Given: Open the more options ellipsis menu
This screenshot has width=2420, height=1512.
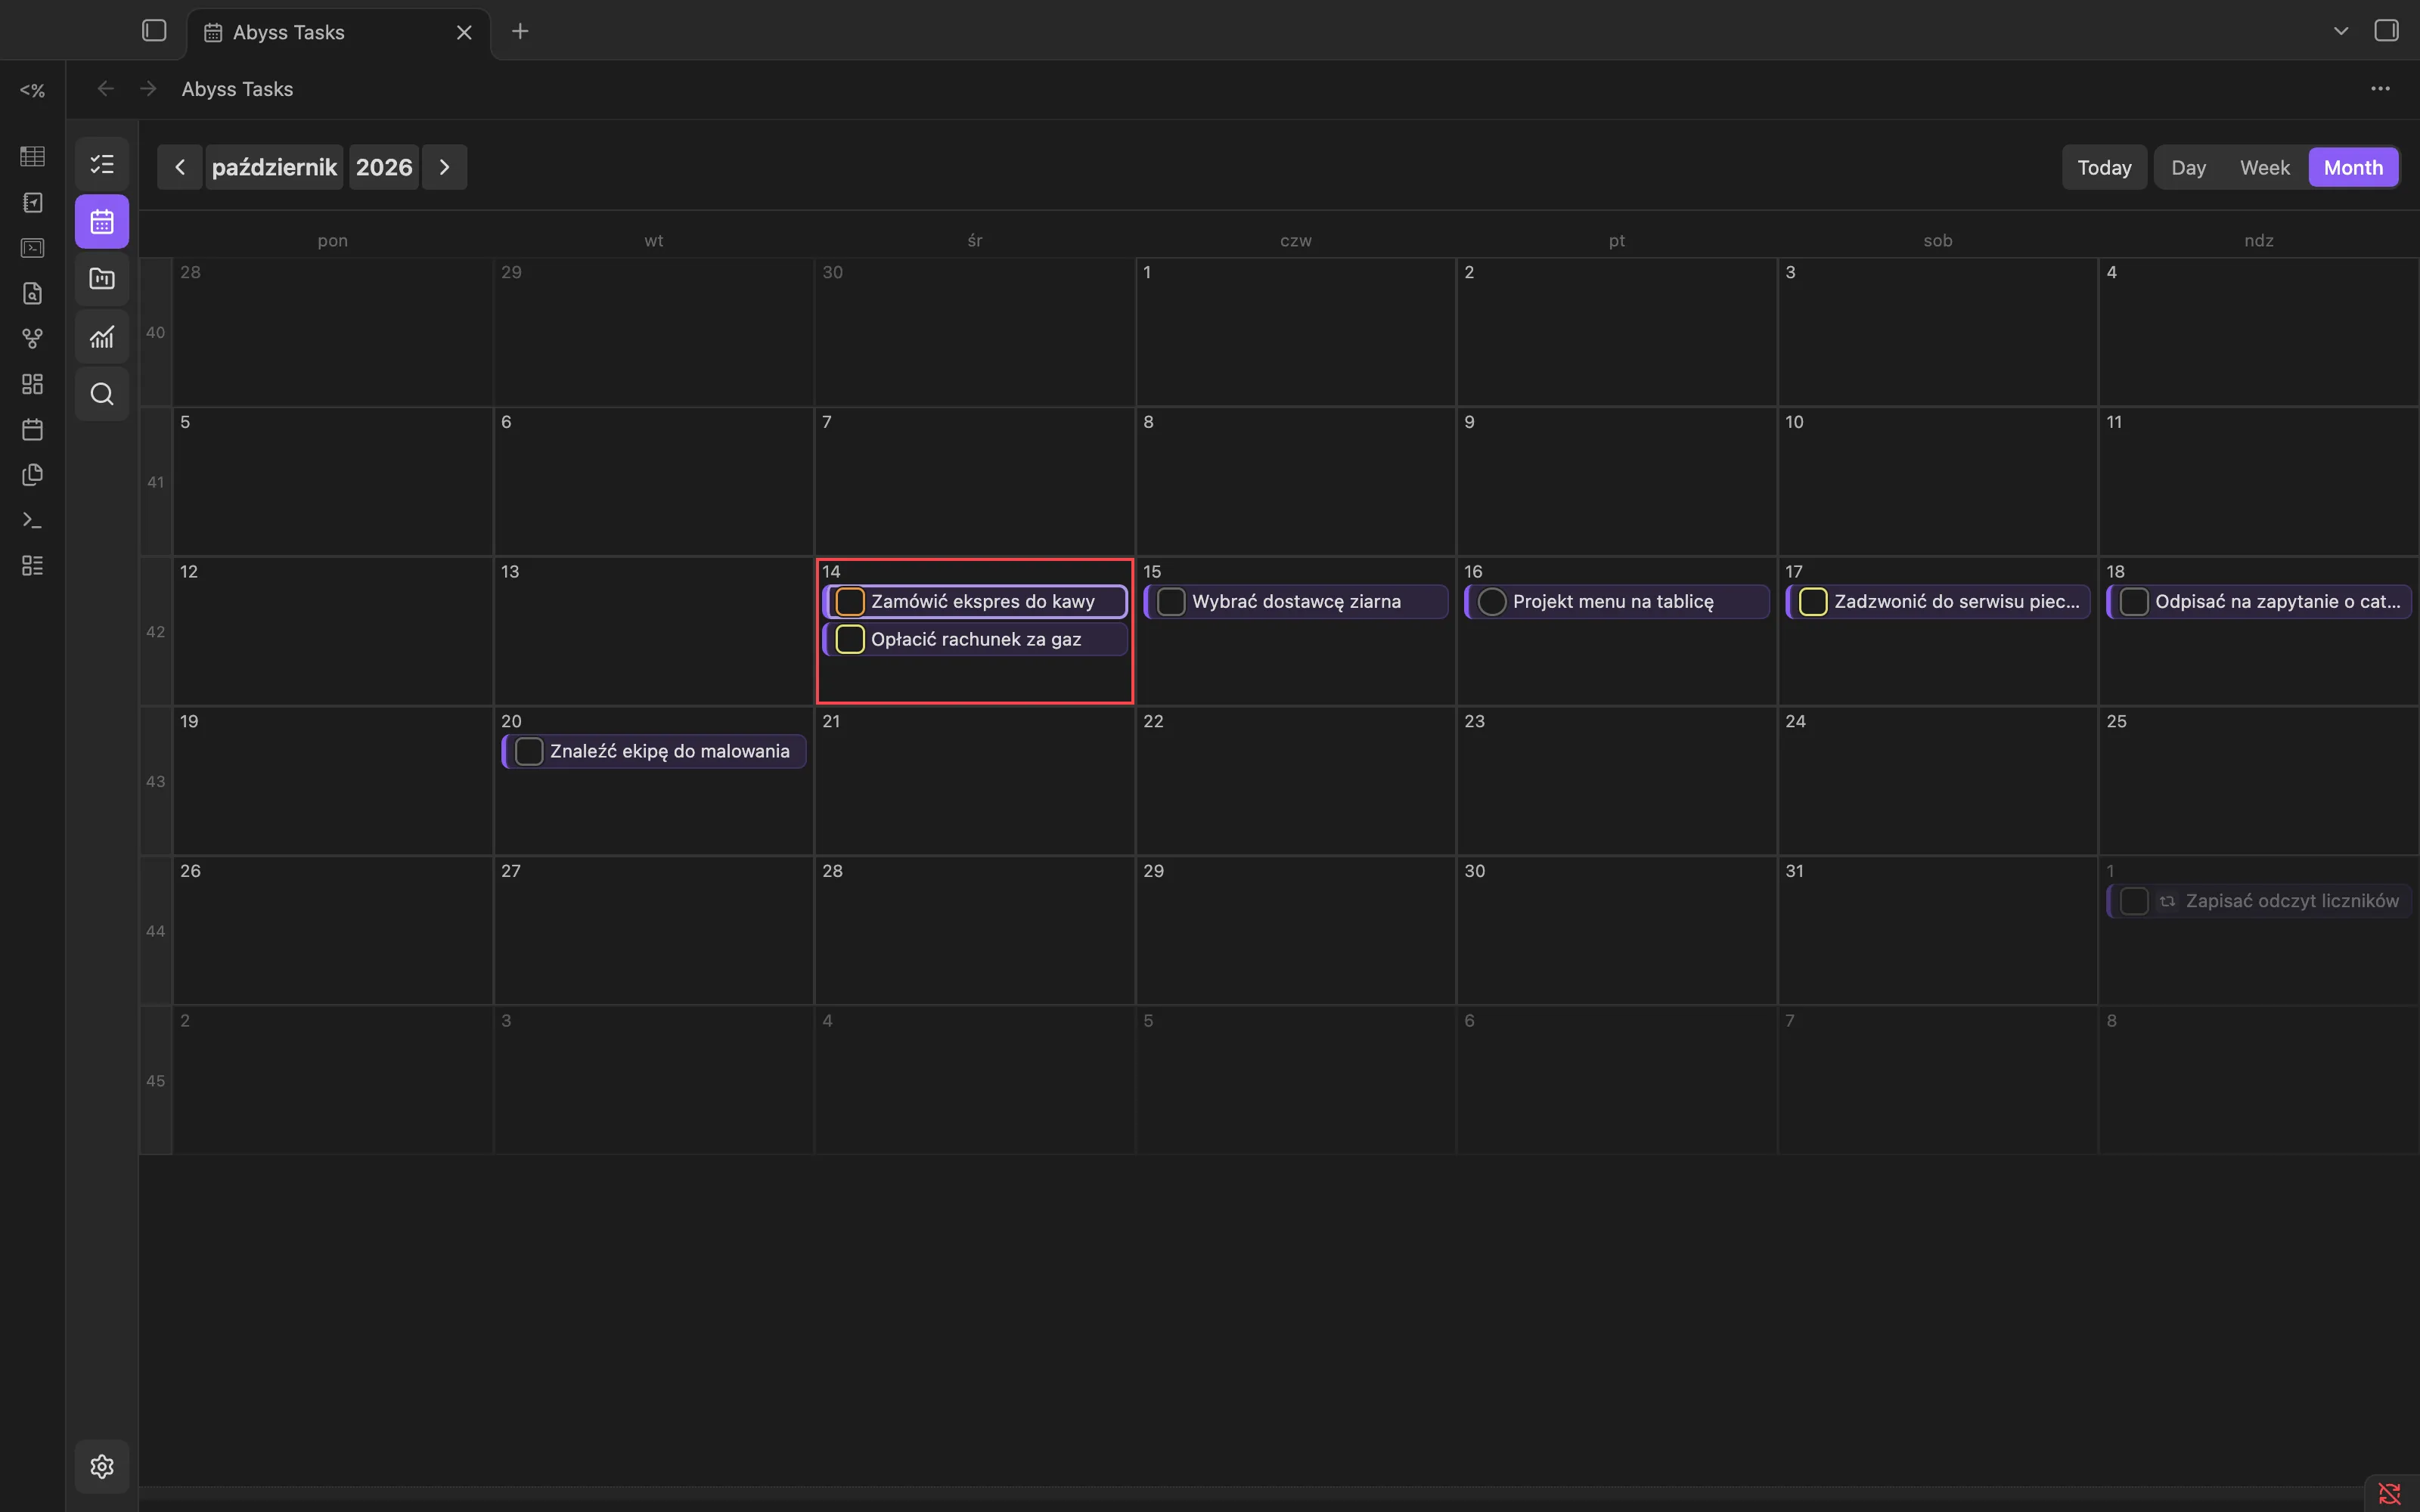Looking at the screenshot, I should (x=2380, y=89).
